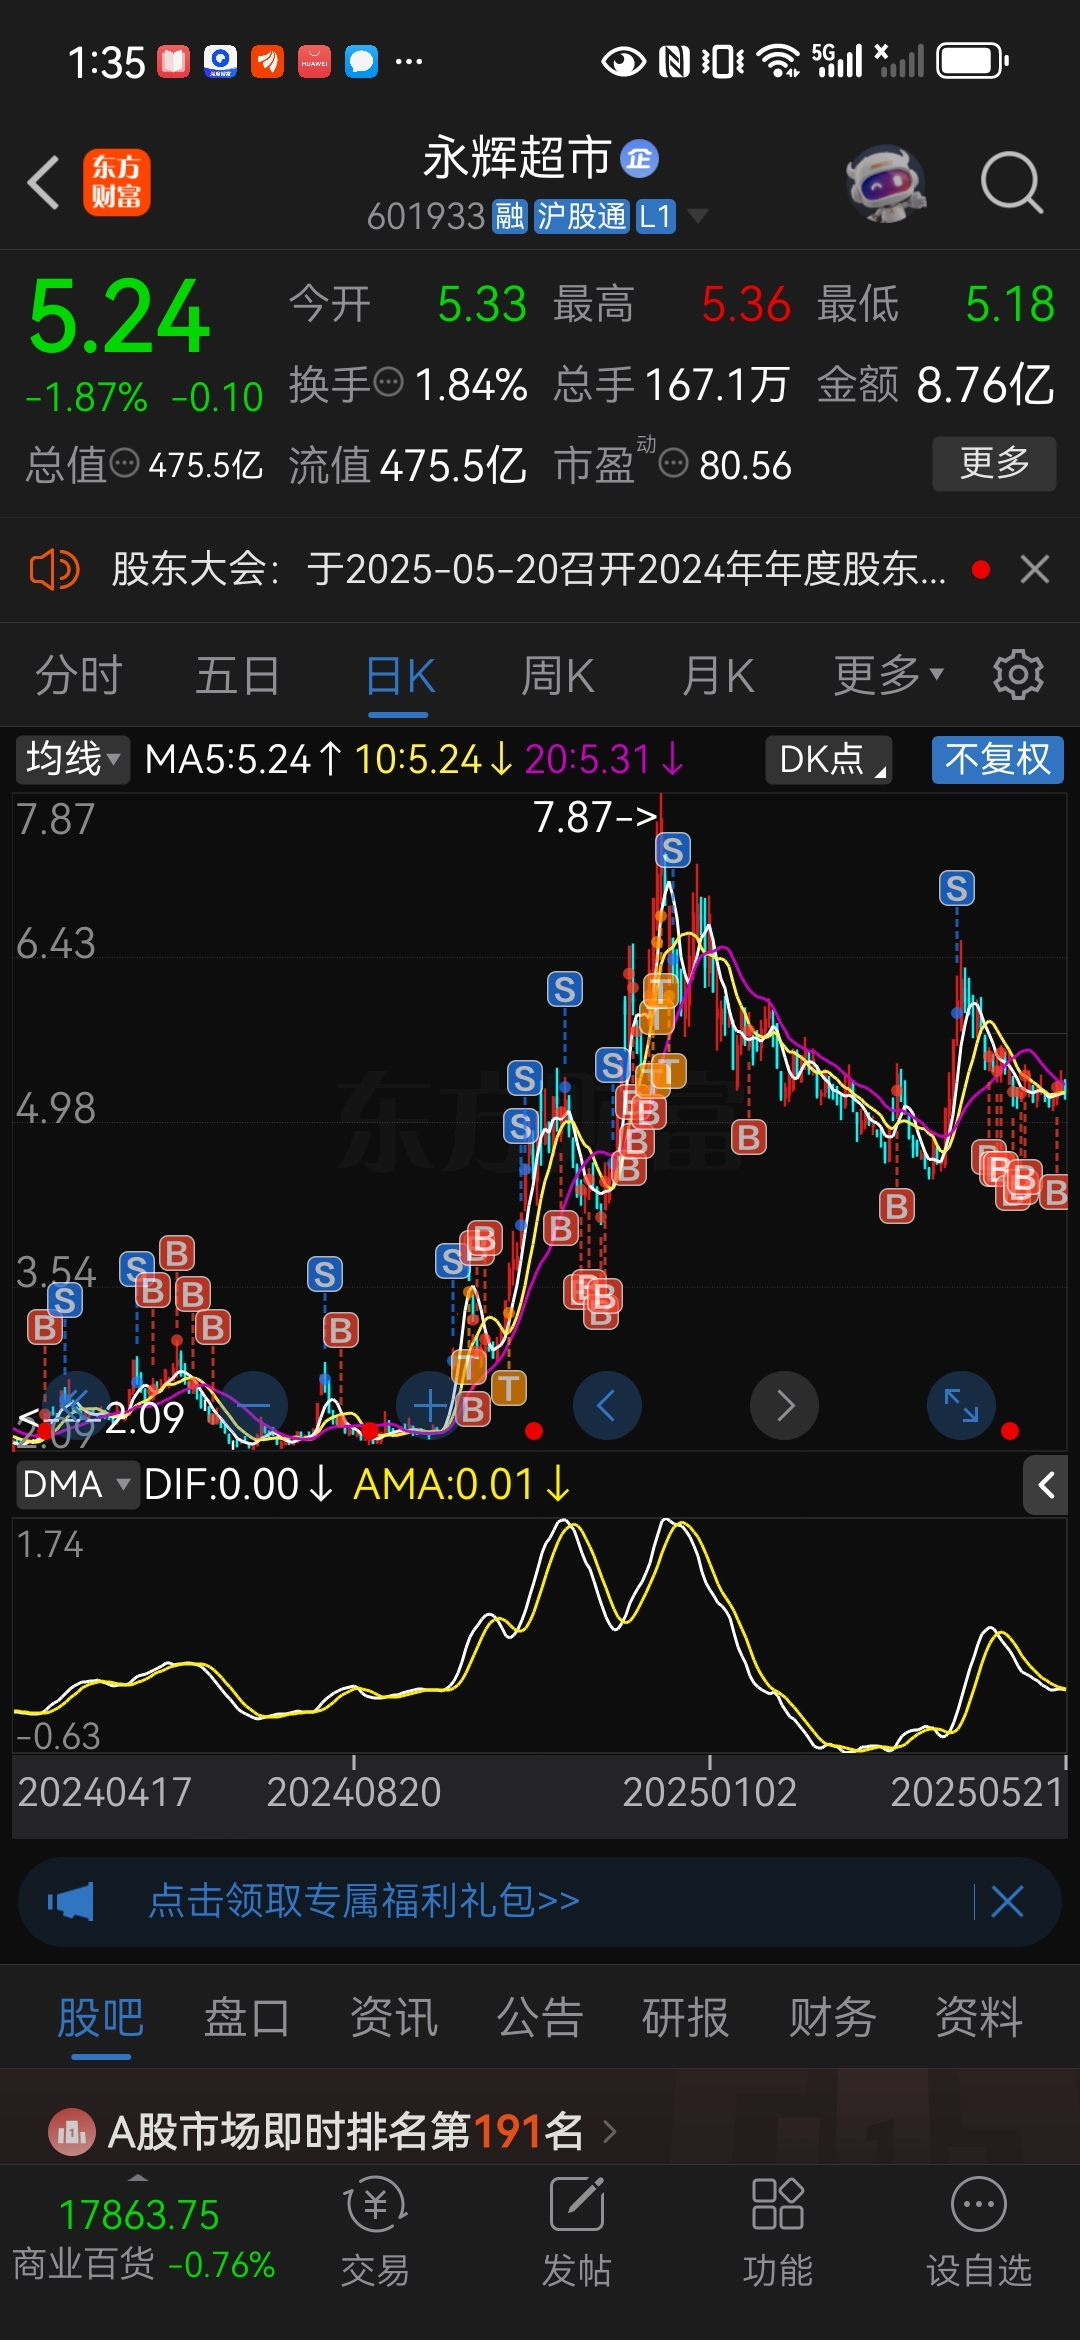Tap the ranking chart icon
The image size is (1080, 2340).
pos(71,2132)
